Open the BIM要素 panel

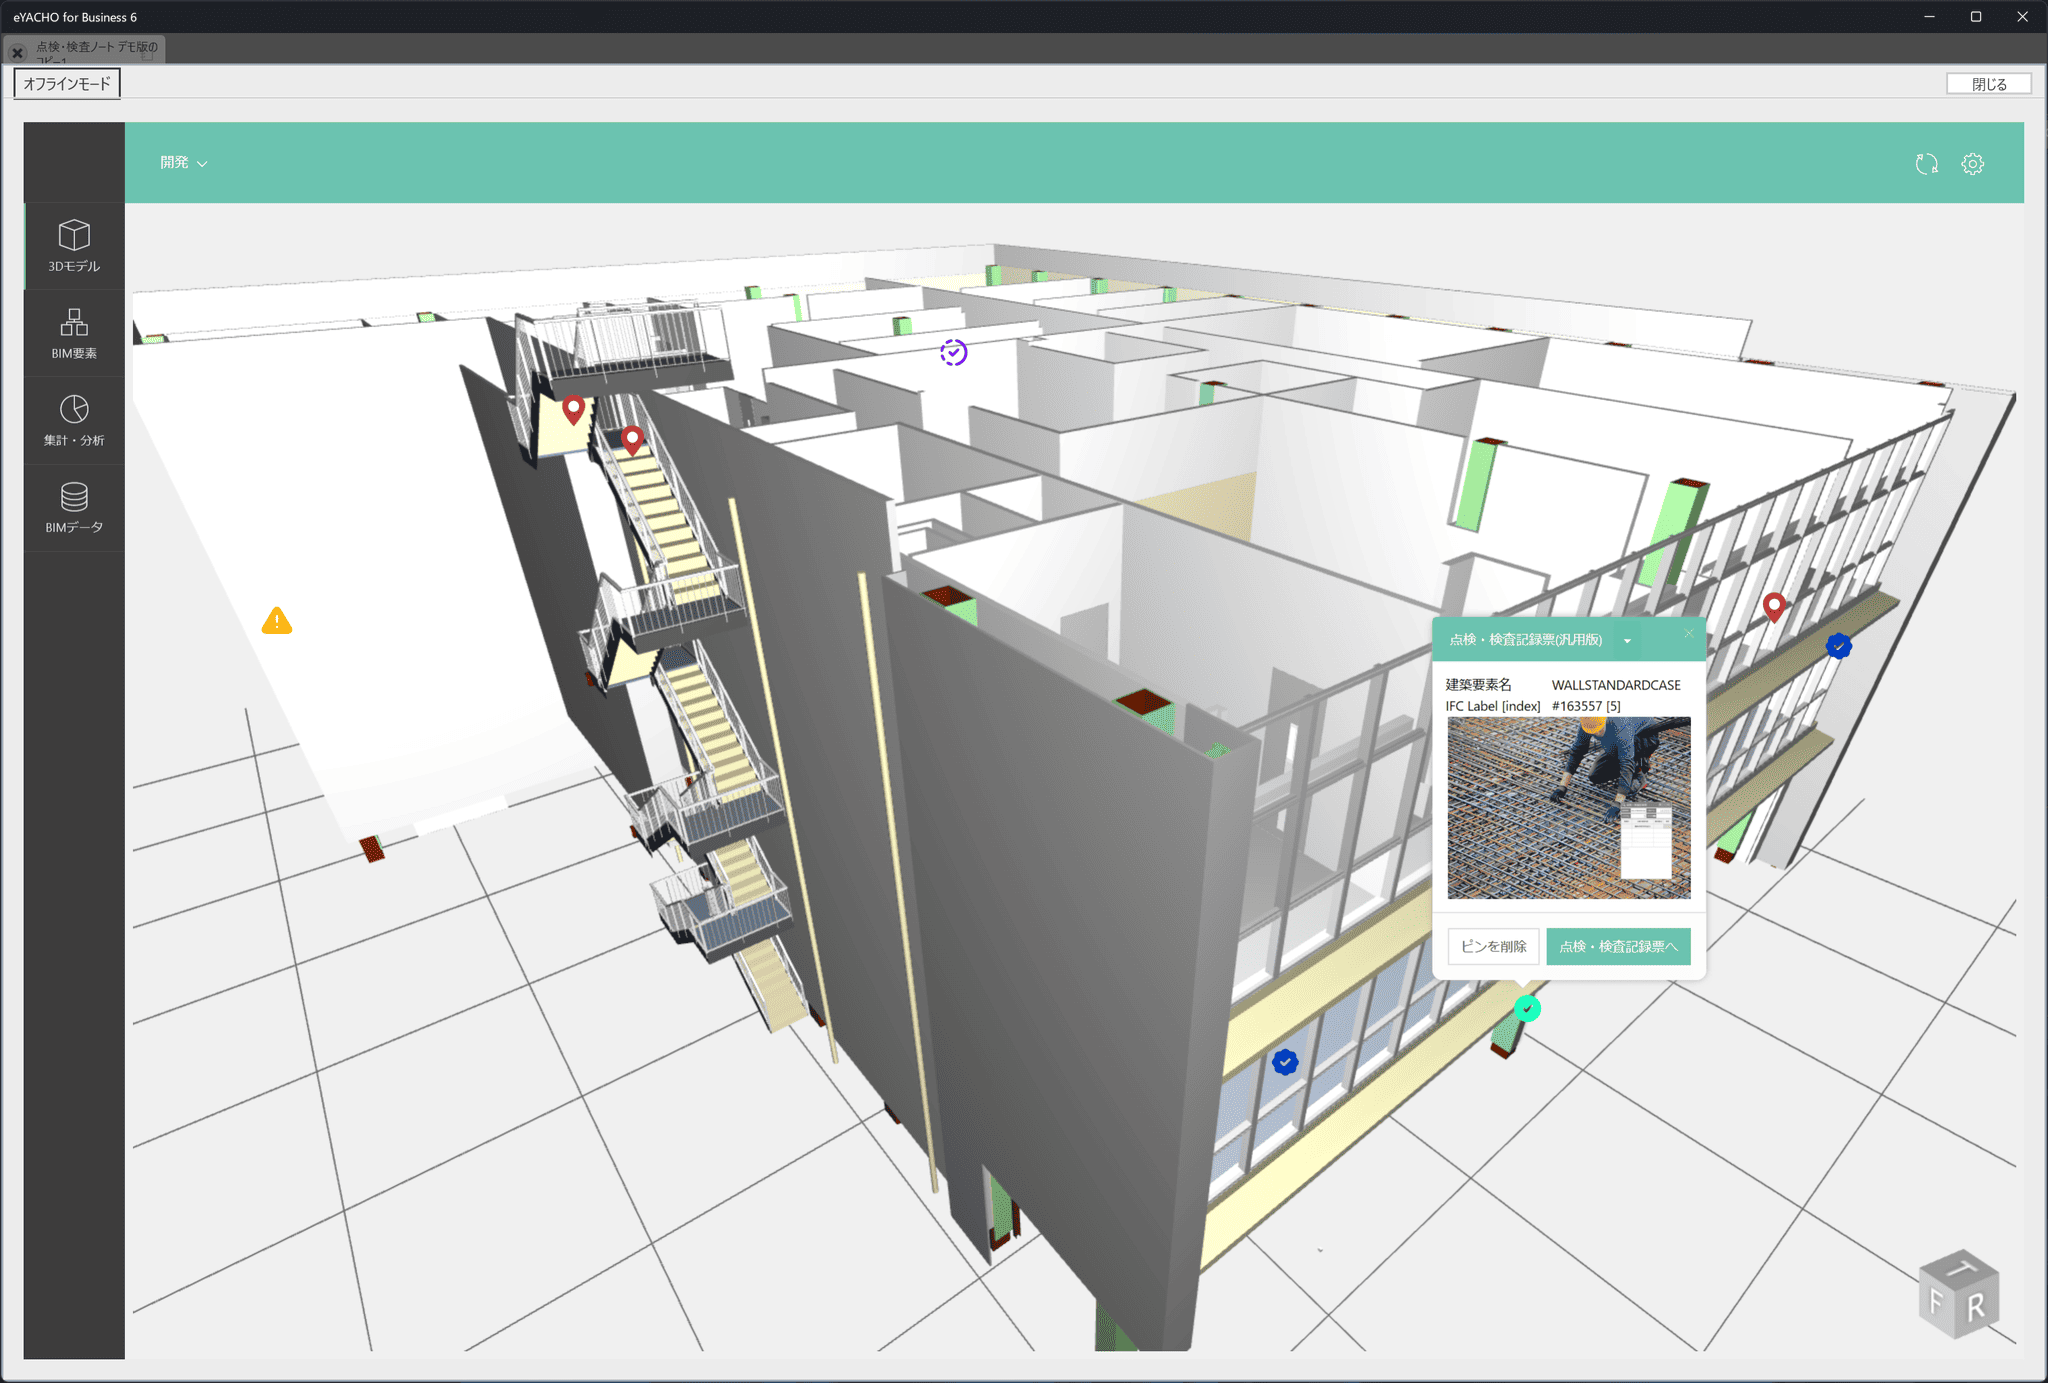(x=73, y=333)
